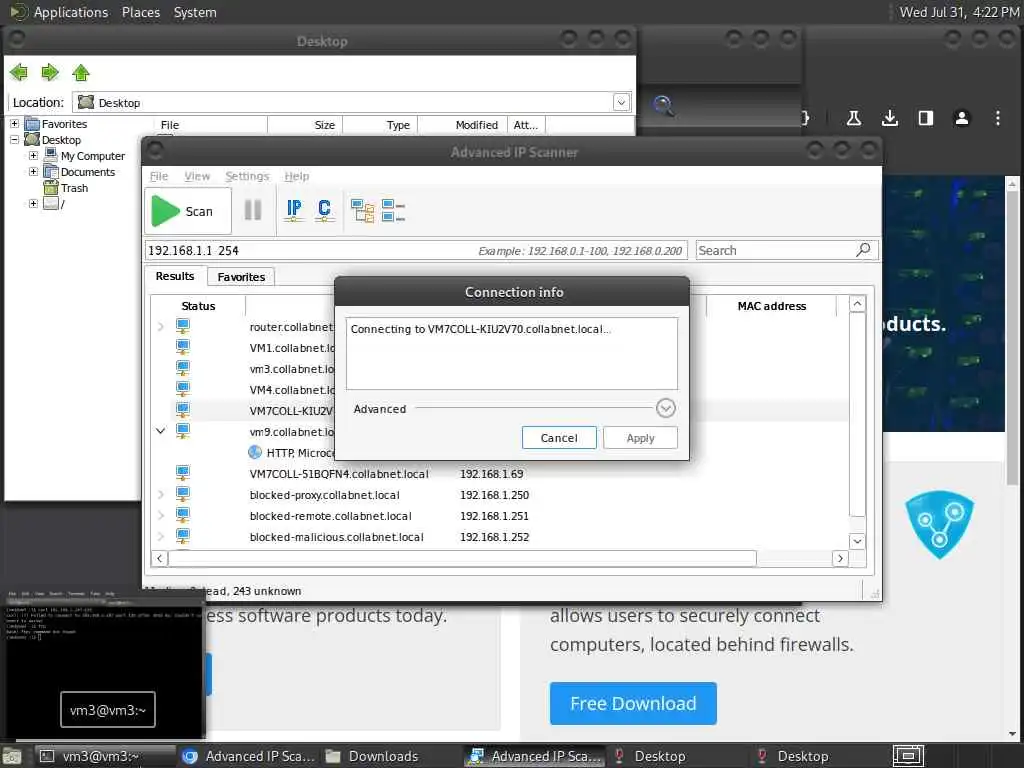The image size is (1024, 768).
Task: Open the Settings menu
Action: click(247, 176)
